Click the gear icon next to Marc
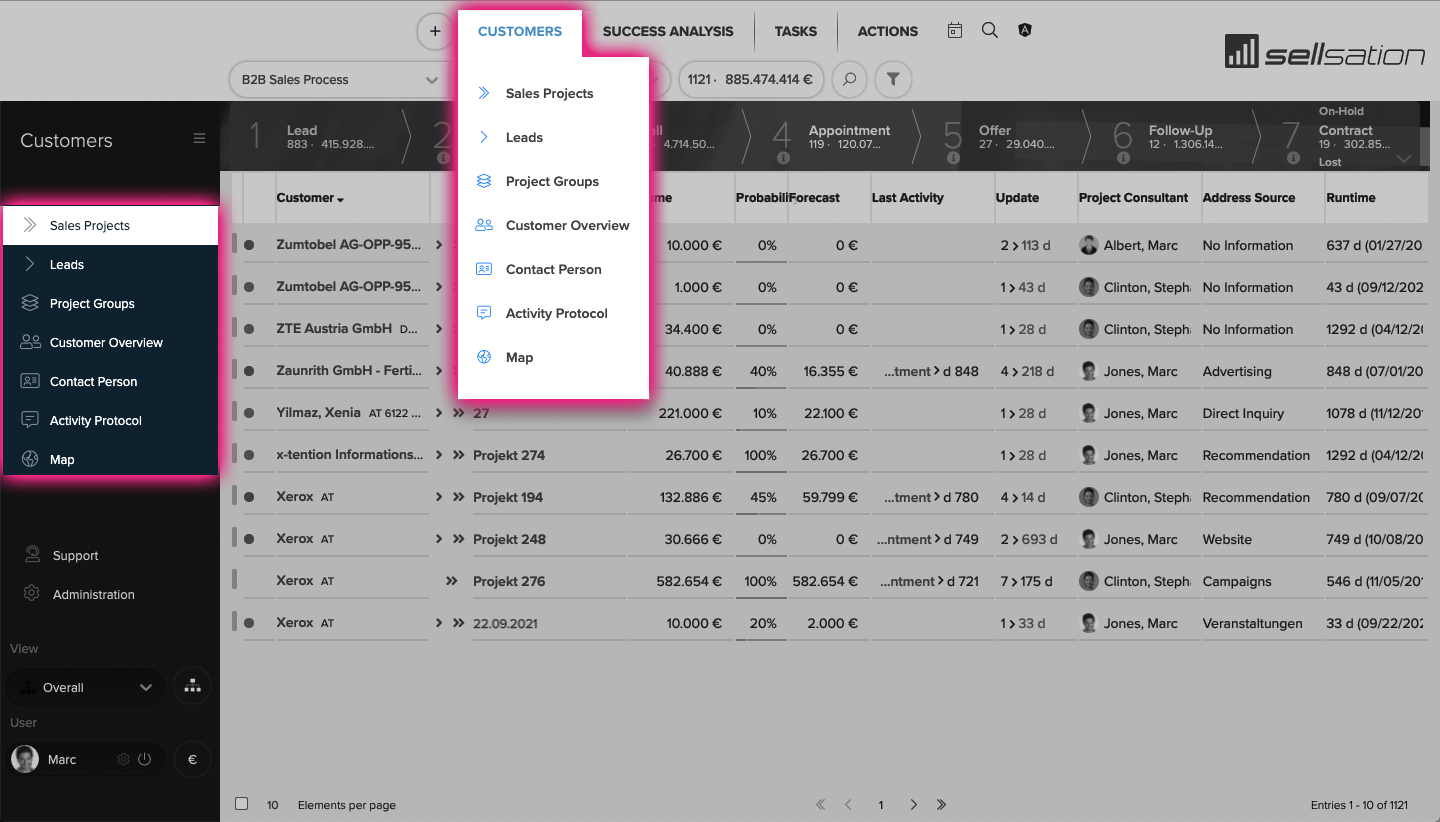Viewport: 1440px width, 822px height. 124,759
